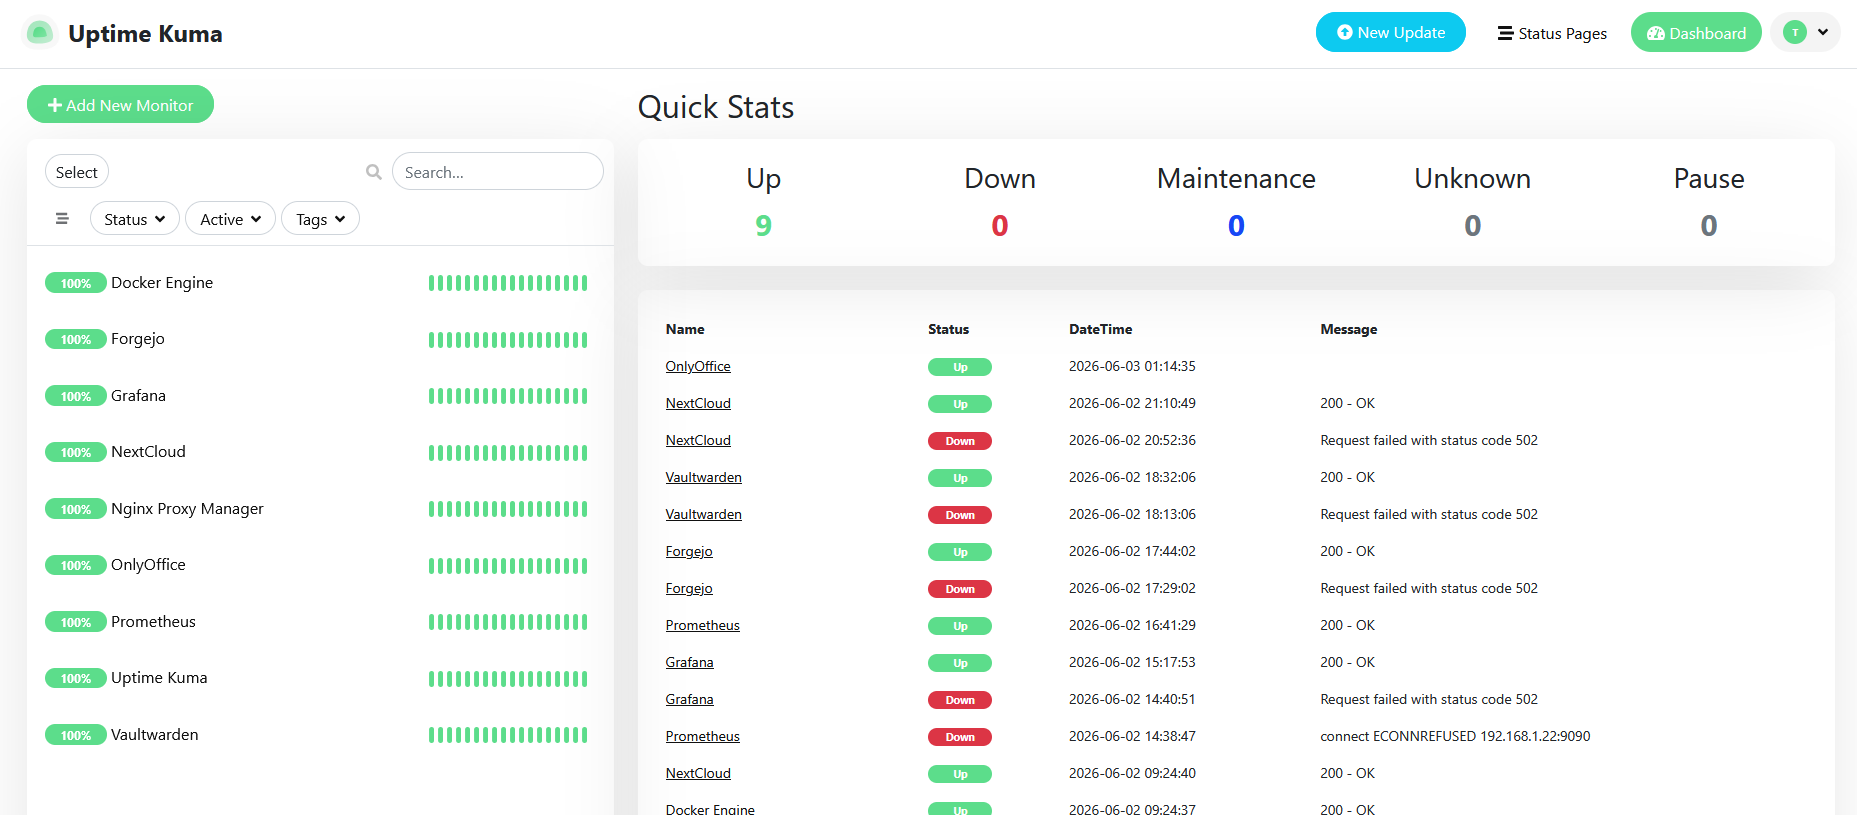1857x815 pixels.
Task: Click the 100% badge for Vaultwarden
Action: [x=76, y=735]
